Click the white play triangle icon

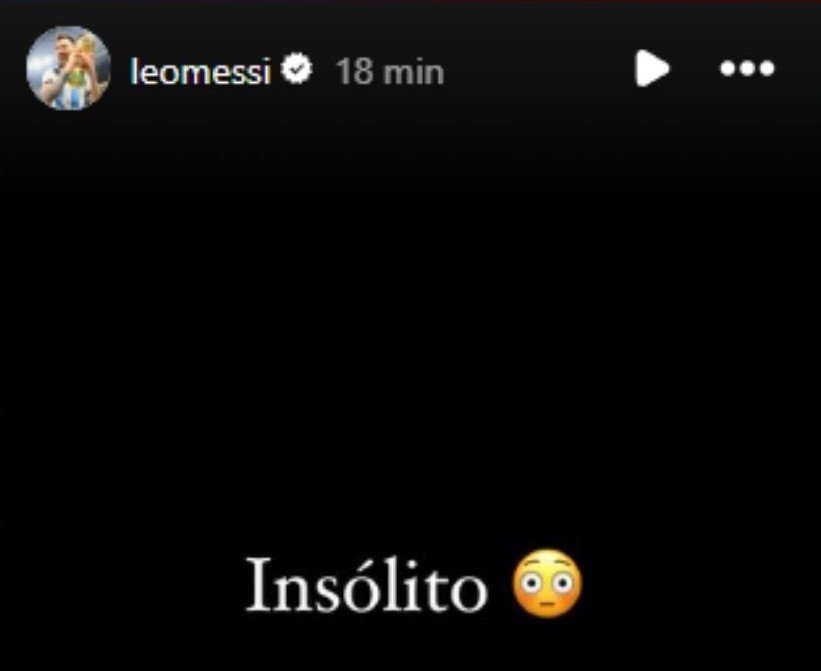[652, 69]
